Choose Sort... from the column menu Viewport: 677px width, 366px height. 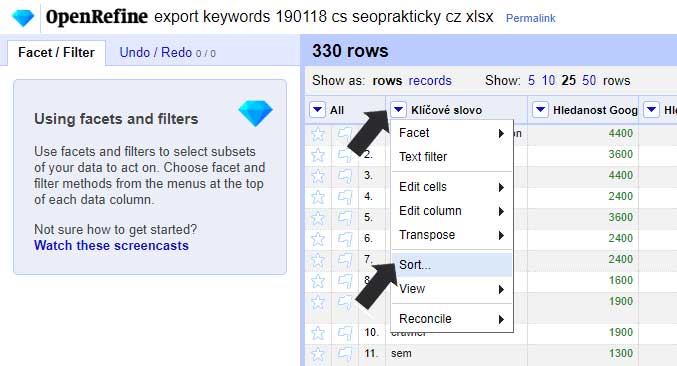pyautogui.click(x=452, y=265)
